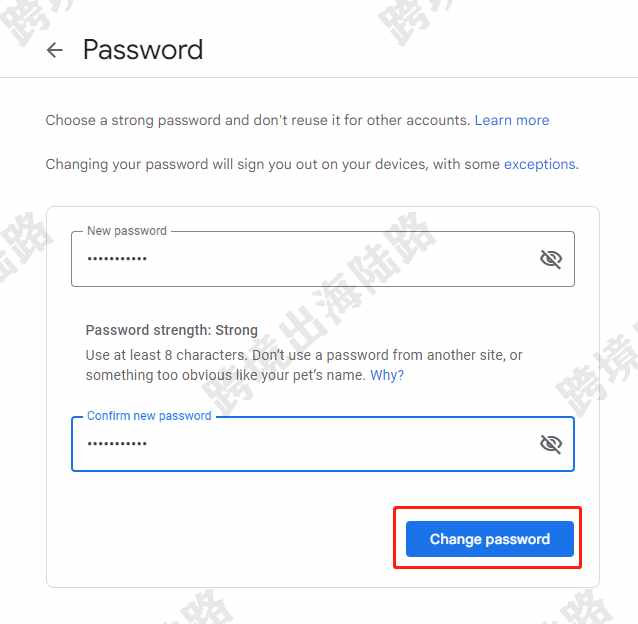
Task: Click the crossed-eye icon beside New password
Action: tap(551, 259)
